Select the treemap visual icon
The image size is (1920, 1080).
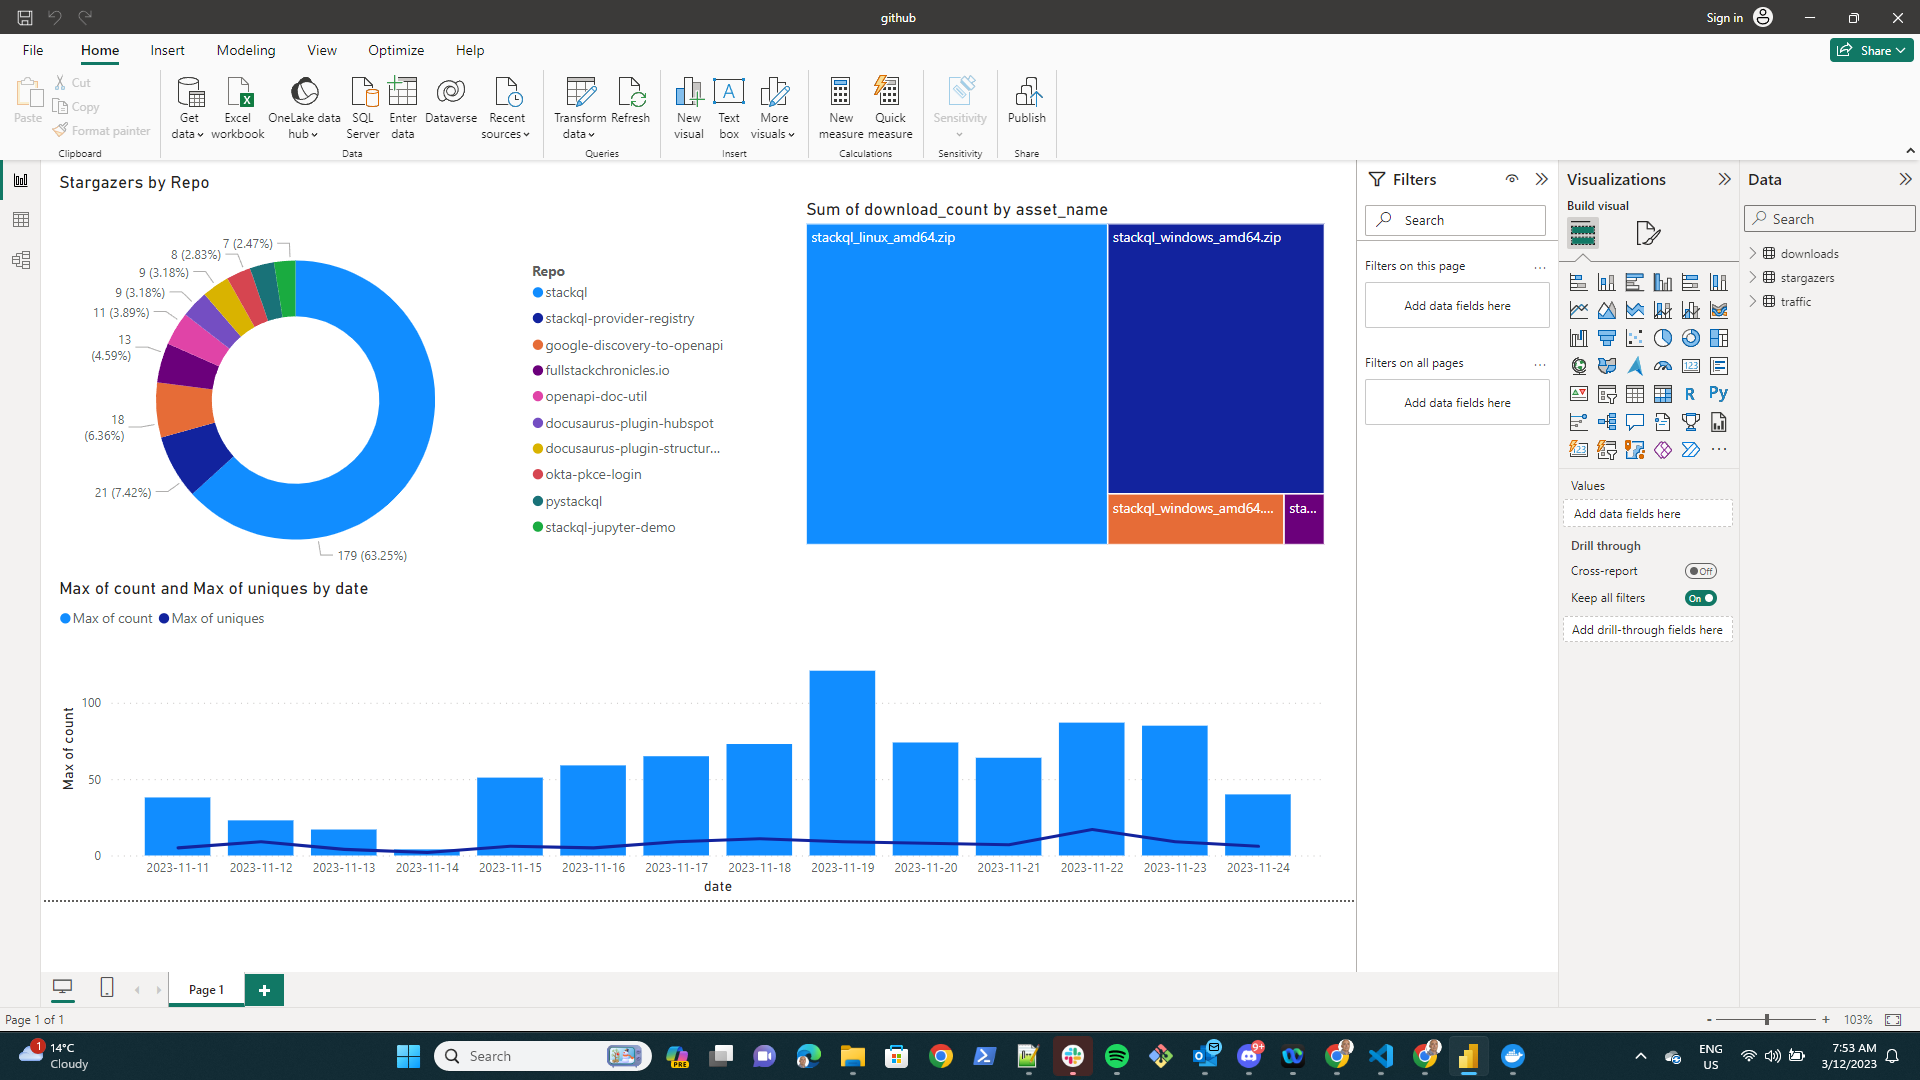pyautogui.click(x=1719, y=338)
